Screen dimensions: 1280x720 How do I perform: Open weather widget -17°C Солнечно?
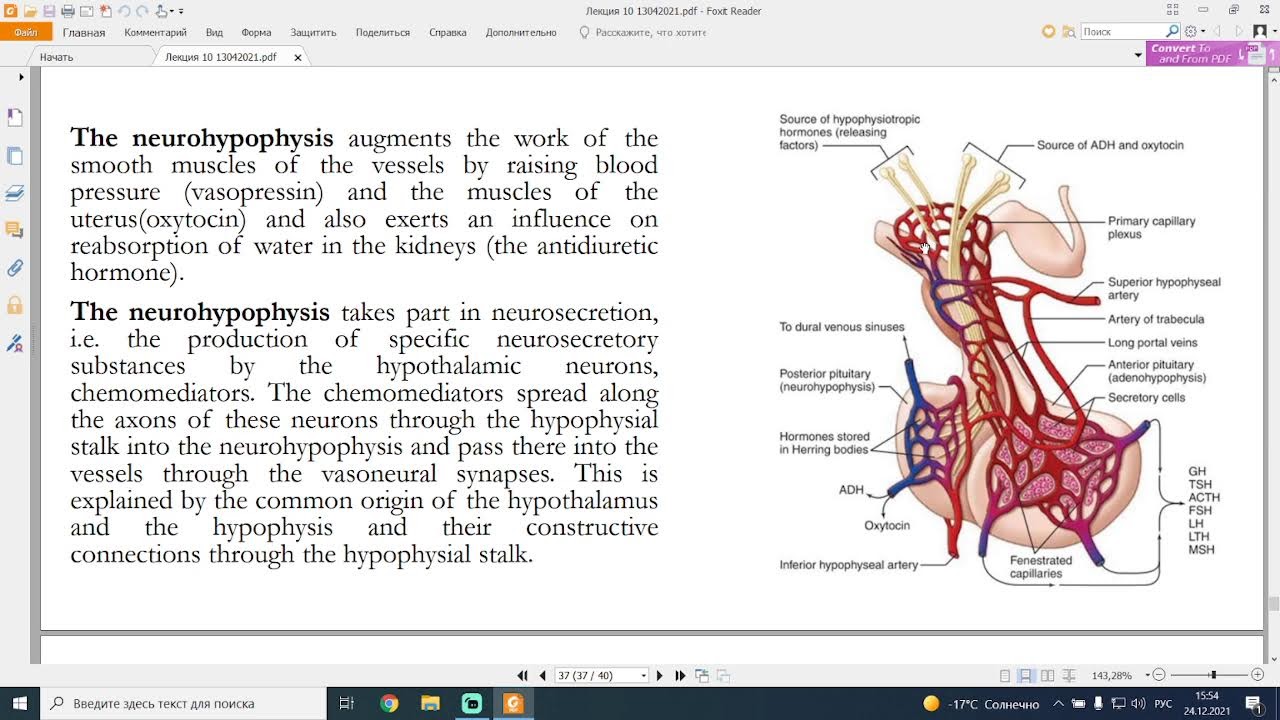click(981, 704)
